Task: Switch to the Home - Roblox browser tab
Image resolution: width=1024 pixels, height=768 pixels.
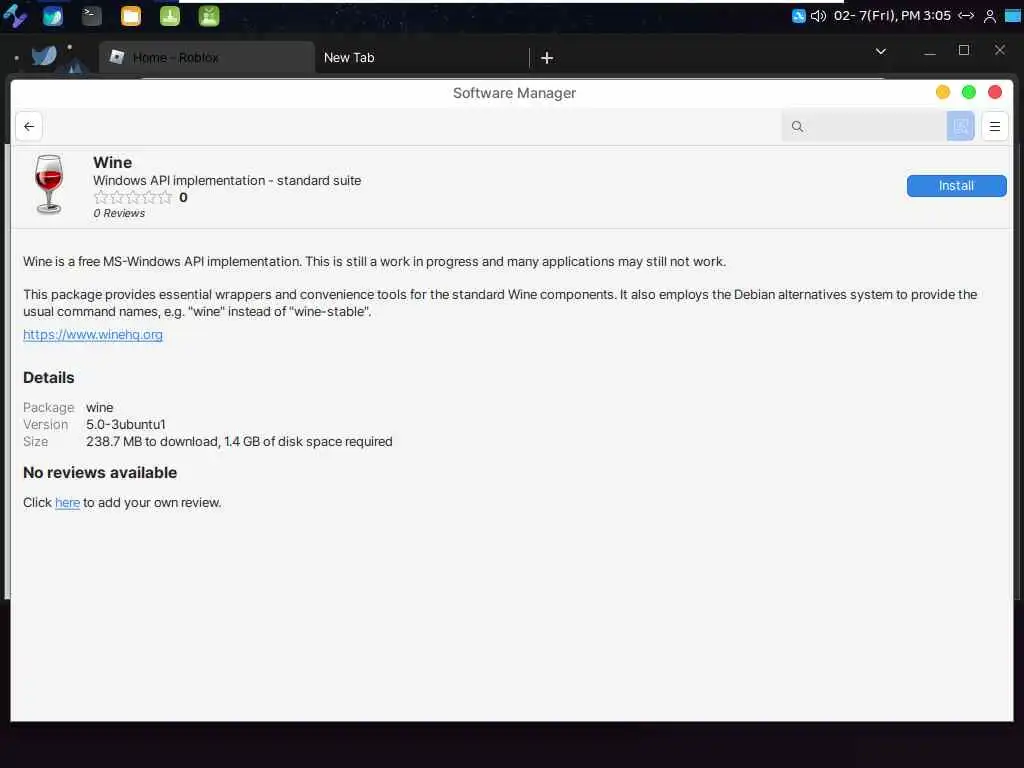Action: [206, 57]
